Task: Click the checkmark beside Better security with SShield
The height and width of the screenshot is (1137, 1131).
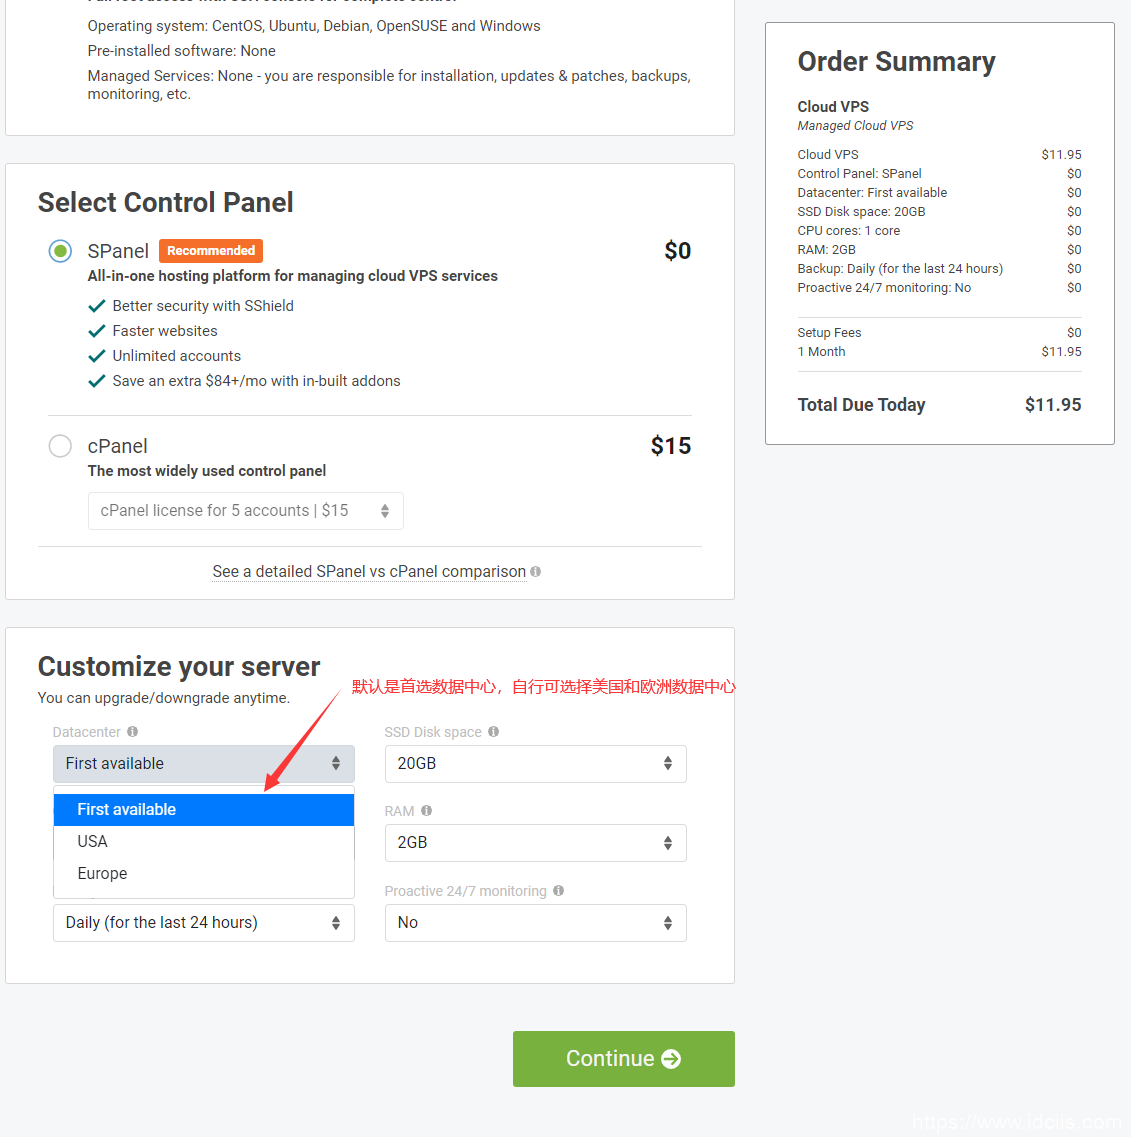Action: (x=97, y=306)
